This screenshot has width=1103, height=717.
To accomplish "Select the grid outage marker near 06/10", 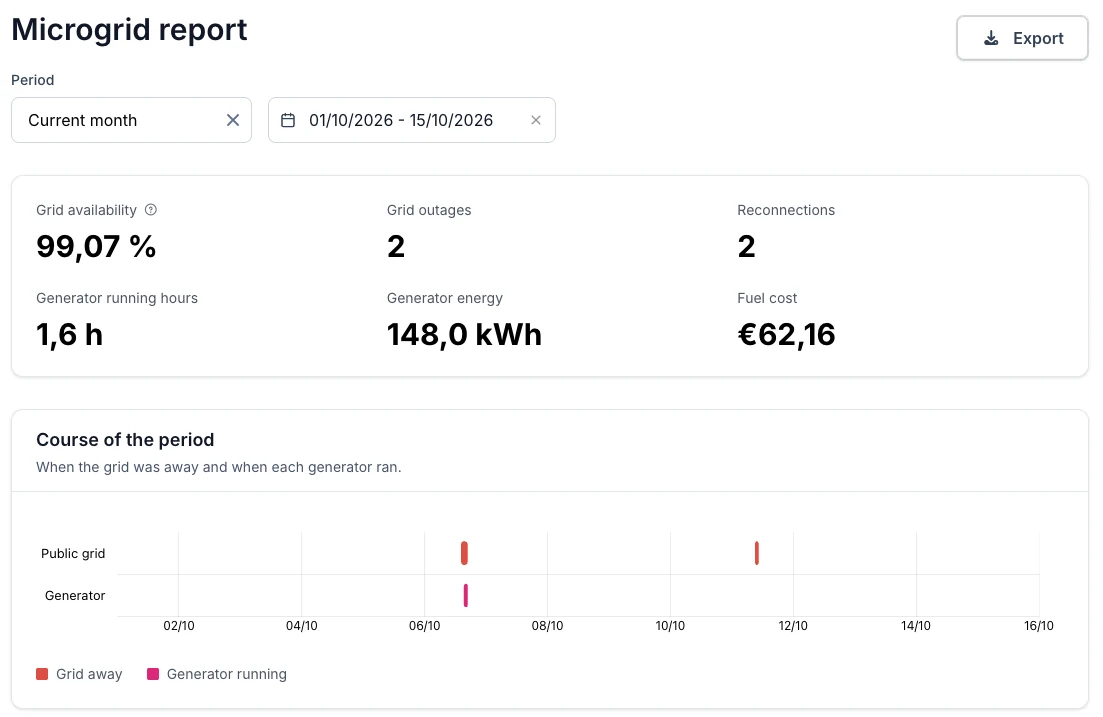I will [464, 553].
